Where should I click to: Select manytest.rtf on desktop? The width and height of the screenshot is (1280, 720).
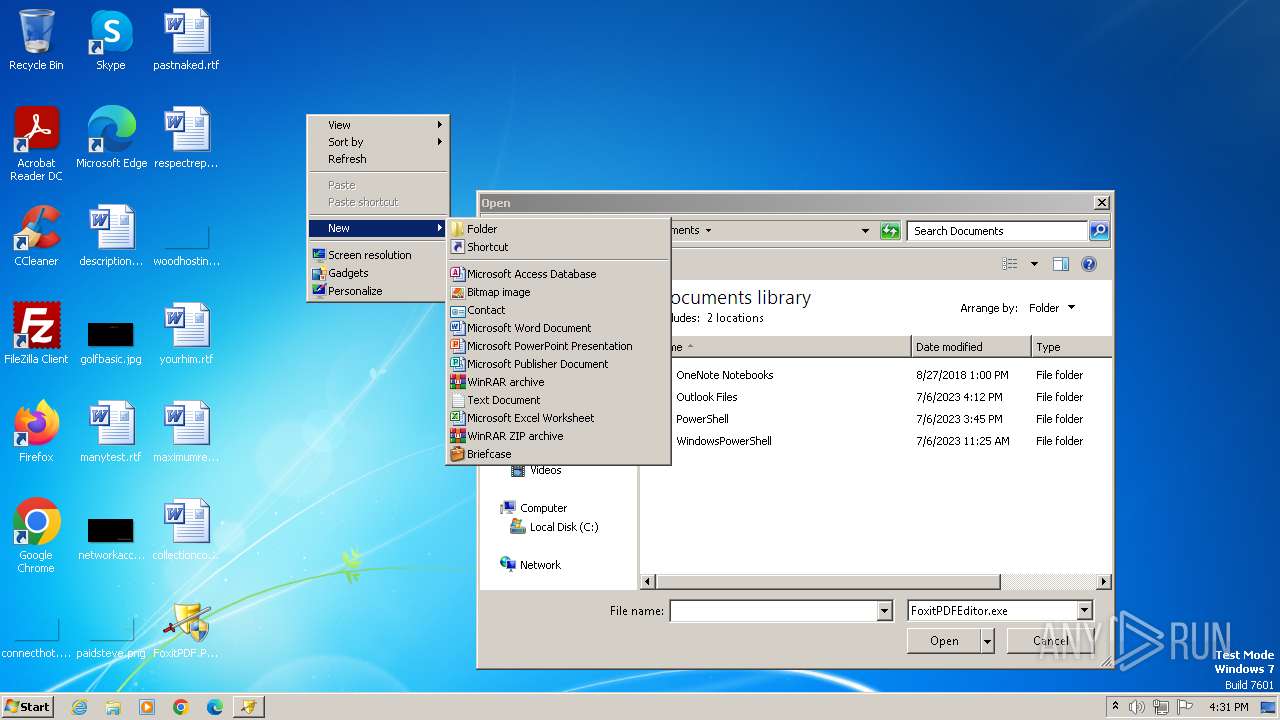point(111,432)
